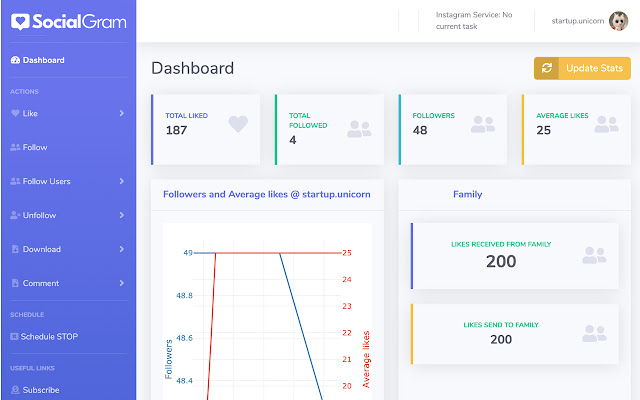This screenshot has width=640, height=400.
Task: Expand the Like submenu chevron
Action: pos(122,113)
